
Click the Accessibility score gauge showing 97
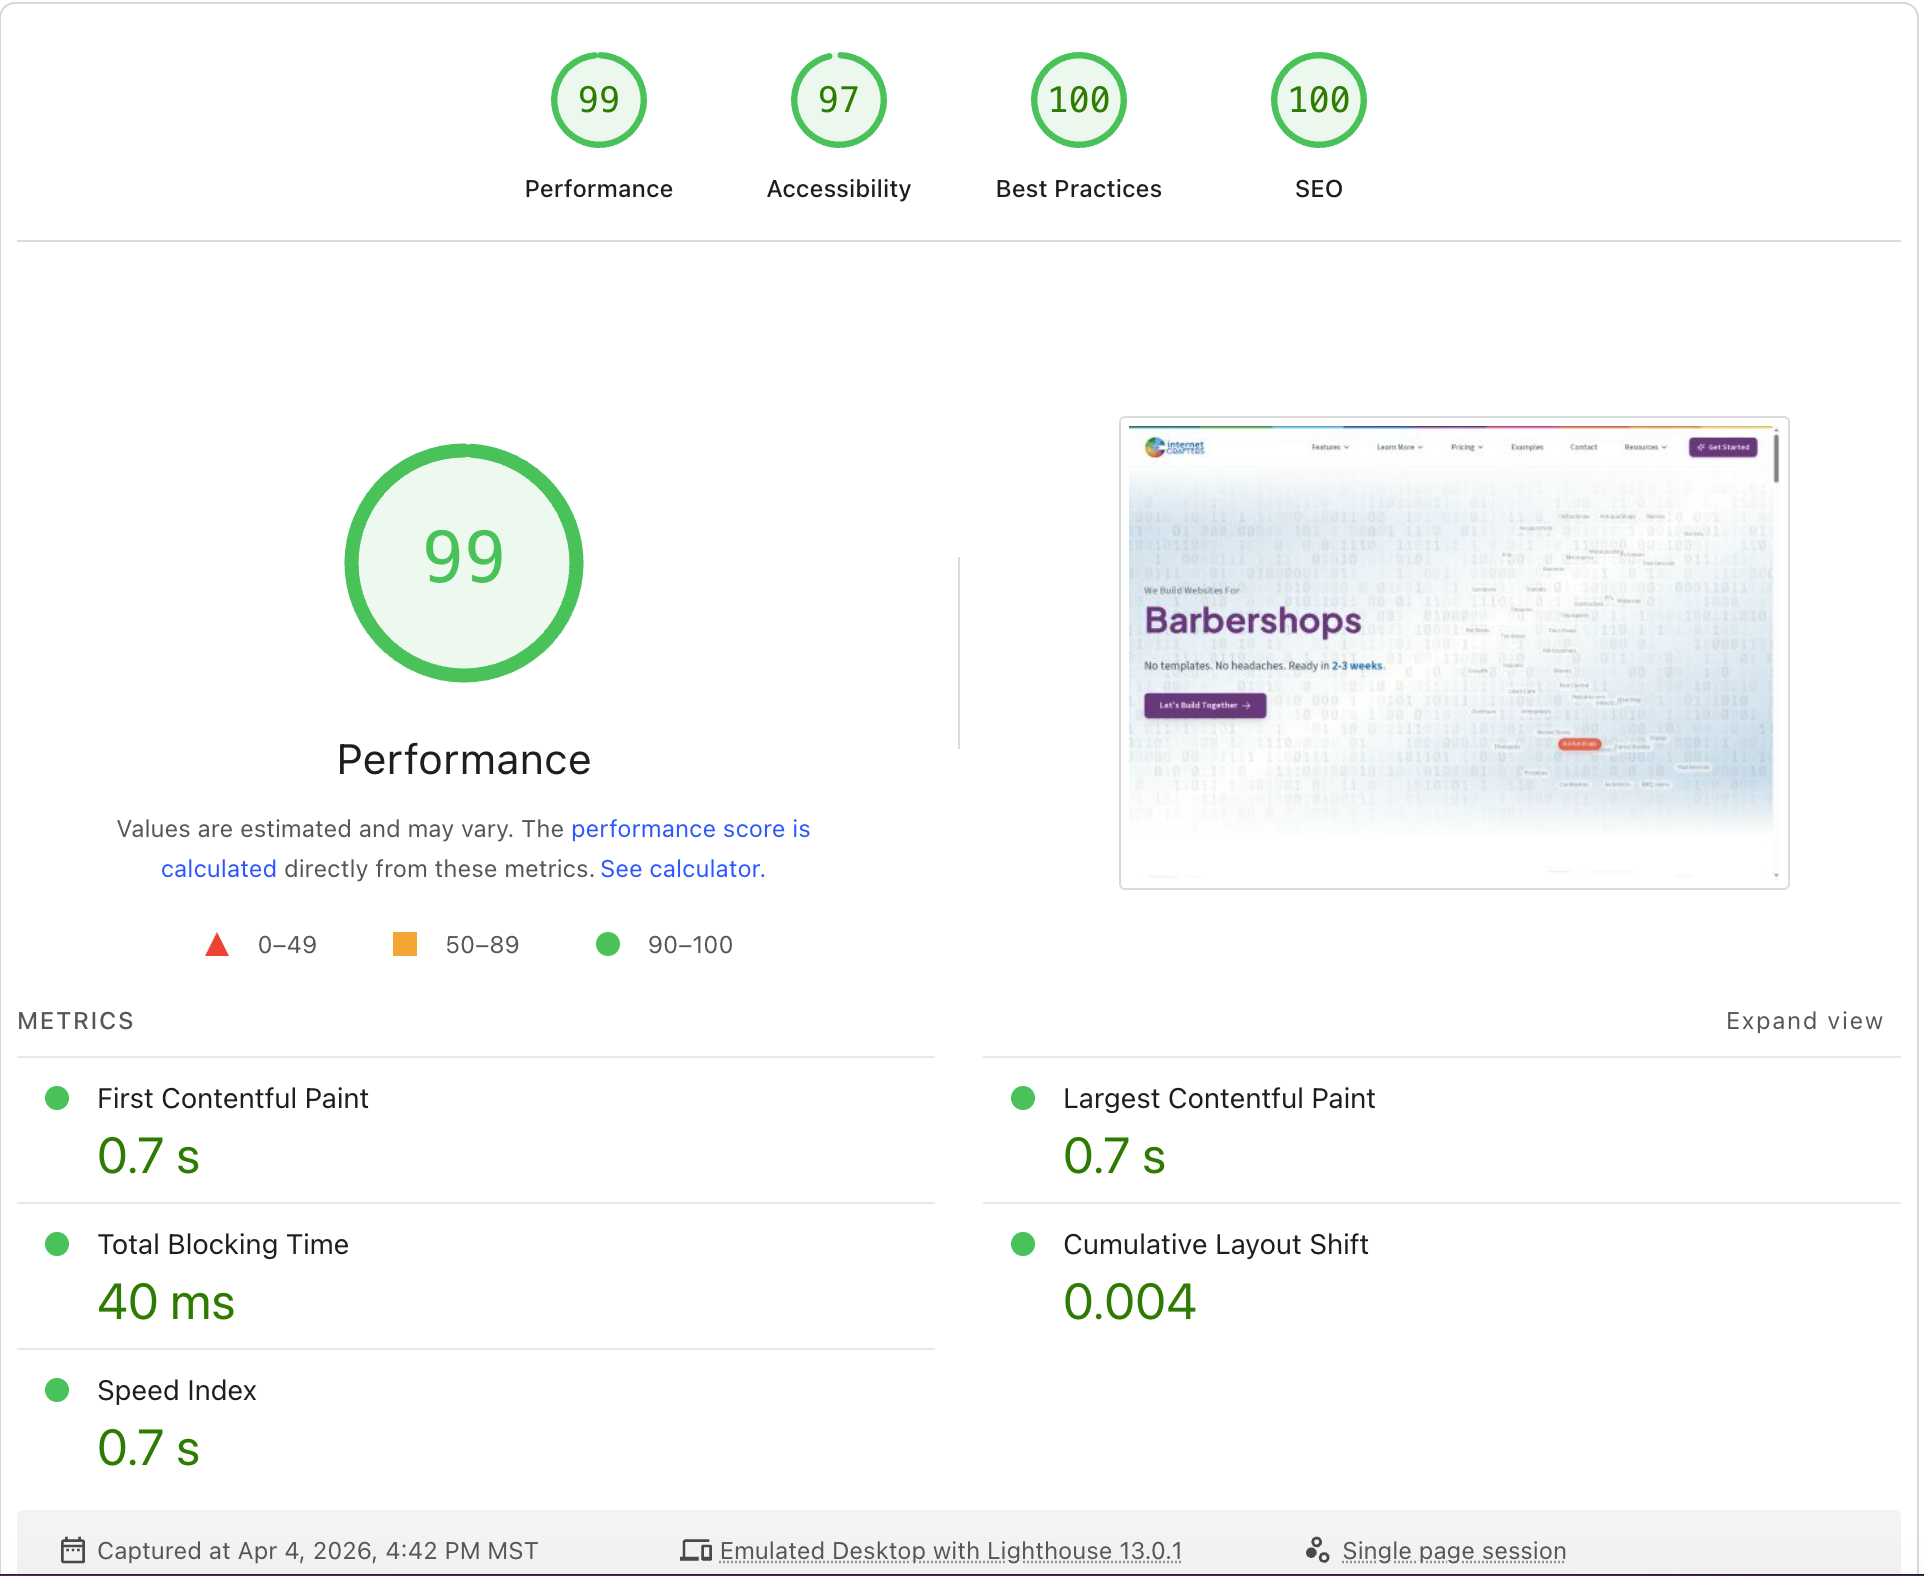click(x=838, y=99)
